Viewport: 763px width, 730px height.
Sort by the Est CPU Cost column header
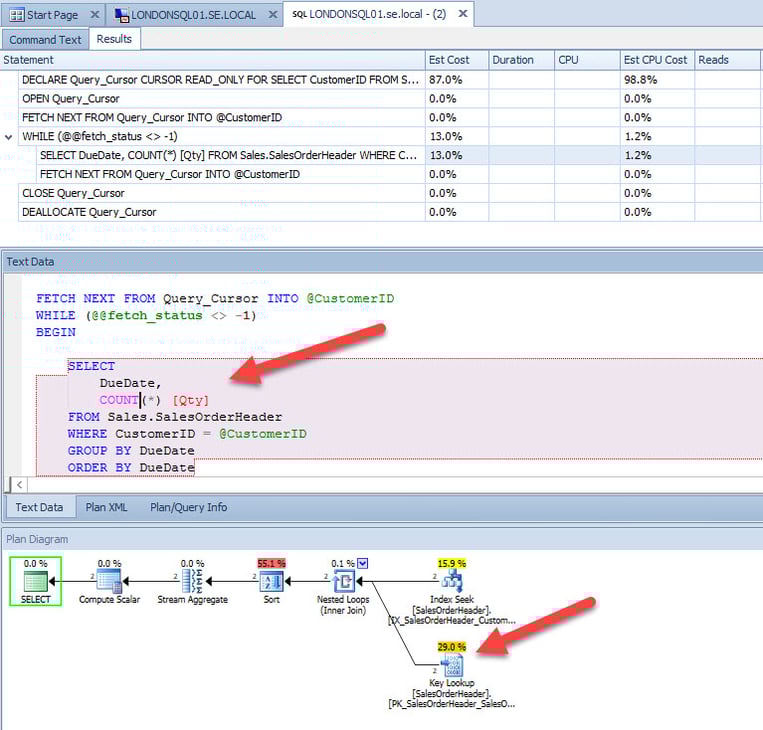[x=657, y=60]
